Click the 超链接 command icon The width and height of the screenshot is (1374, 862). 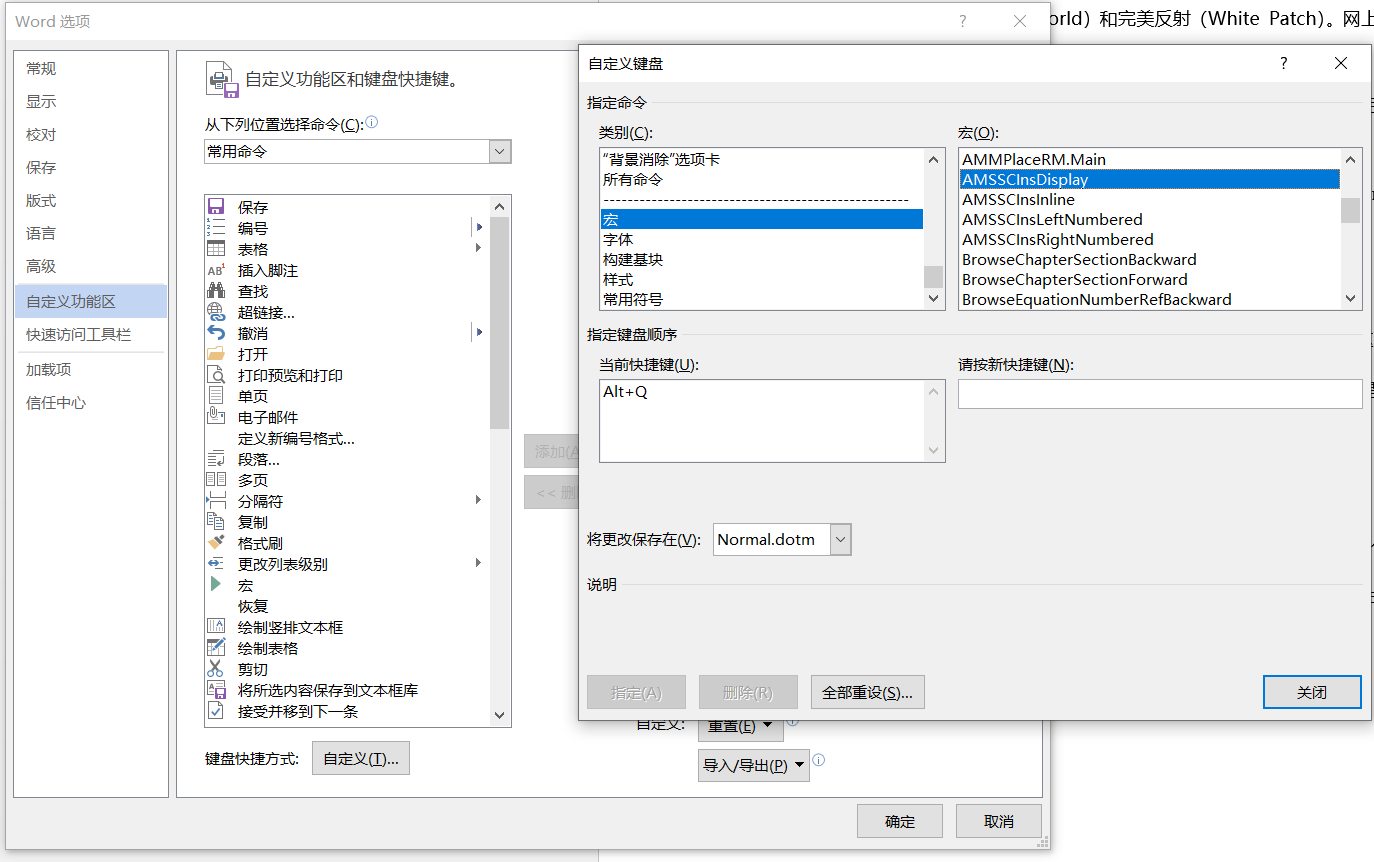[216, 311]
